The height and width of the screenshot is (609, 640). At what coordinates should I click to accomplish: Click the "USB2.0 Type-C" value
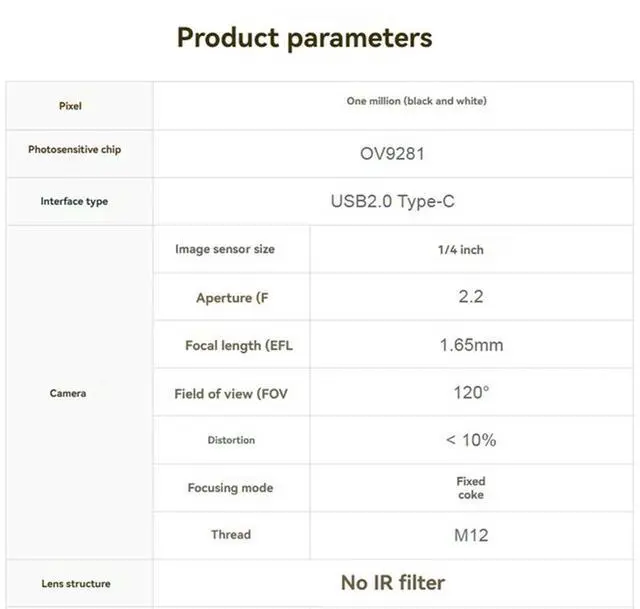pyautogui.click(x=393, y=201)
